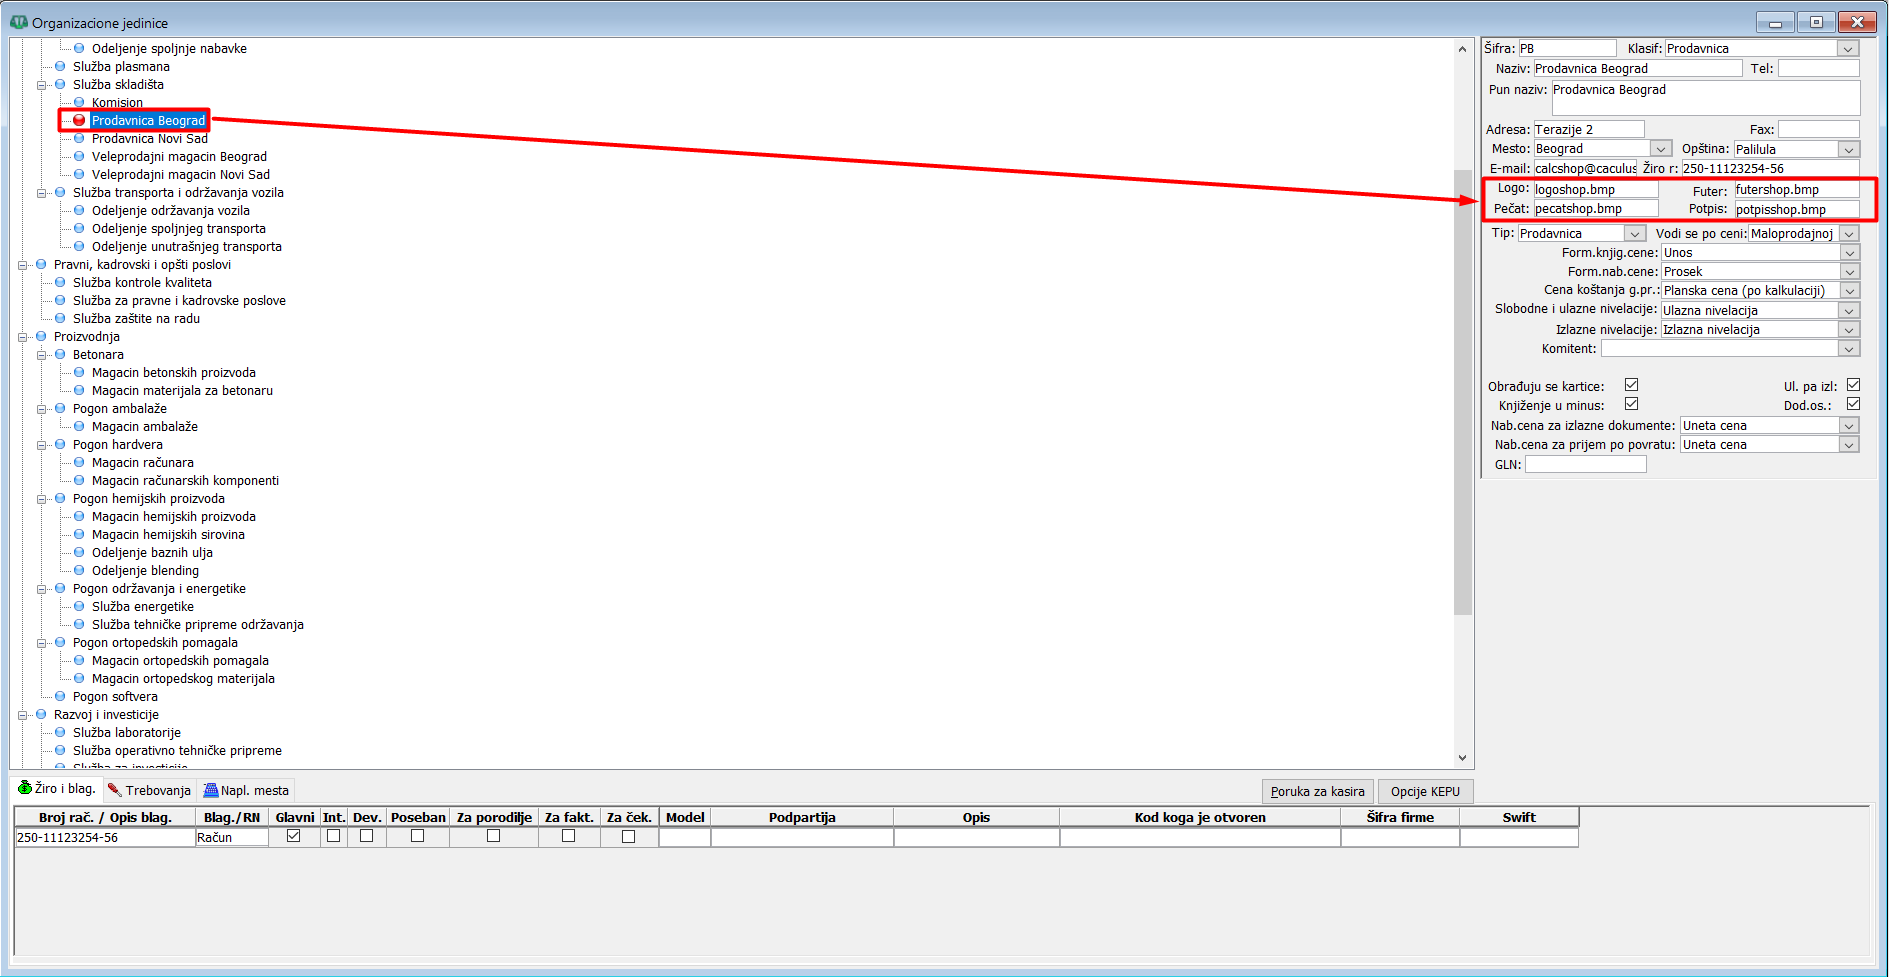1889x977 pixels.
Task: Open the Vodi se po ceni dropdown
Action: pos(1849,234)
